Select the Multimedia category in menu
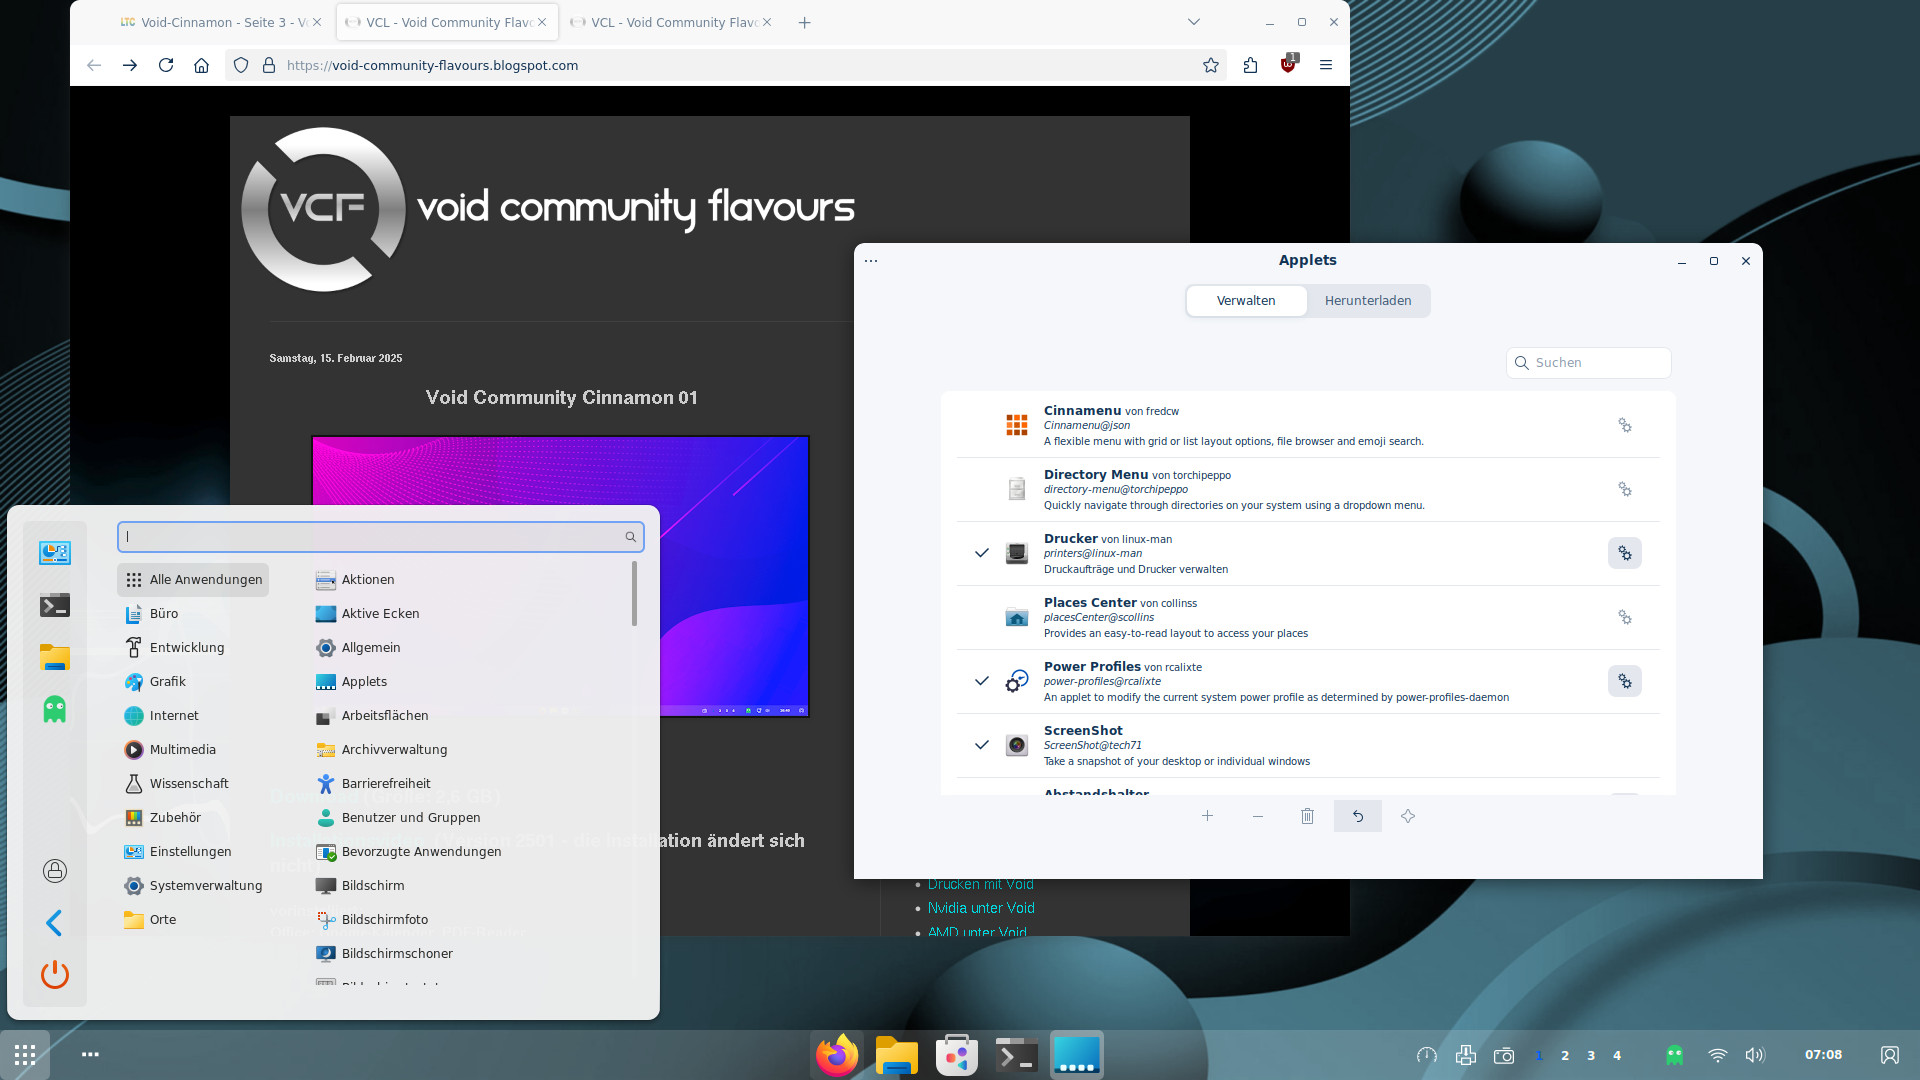Screen dimensions: 1920x1080 tap(182, 749)
